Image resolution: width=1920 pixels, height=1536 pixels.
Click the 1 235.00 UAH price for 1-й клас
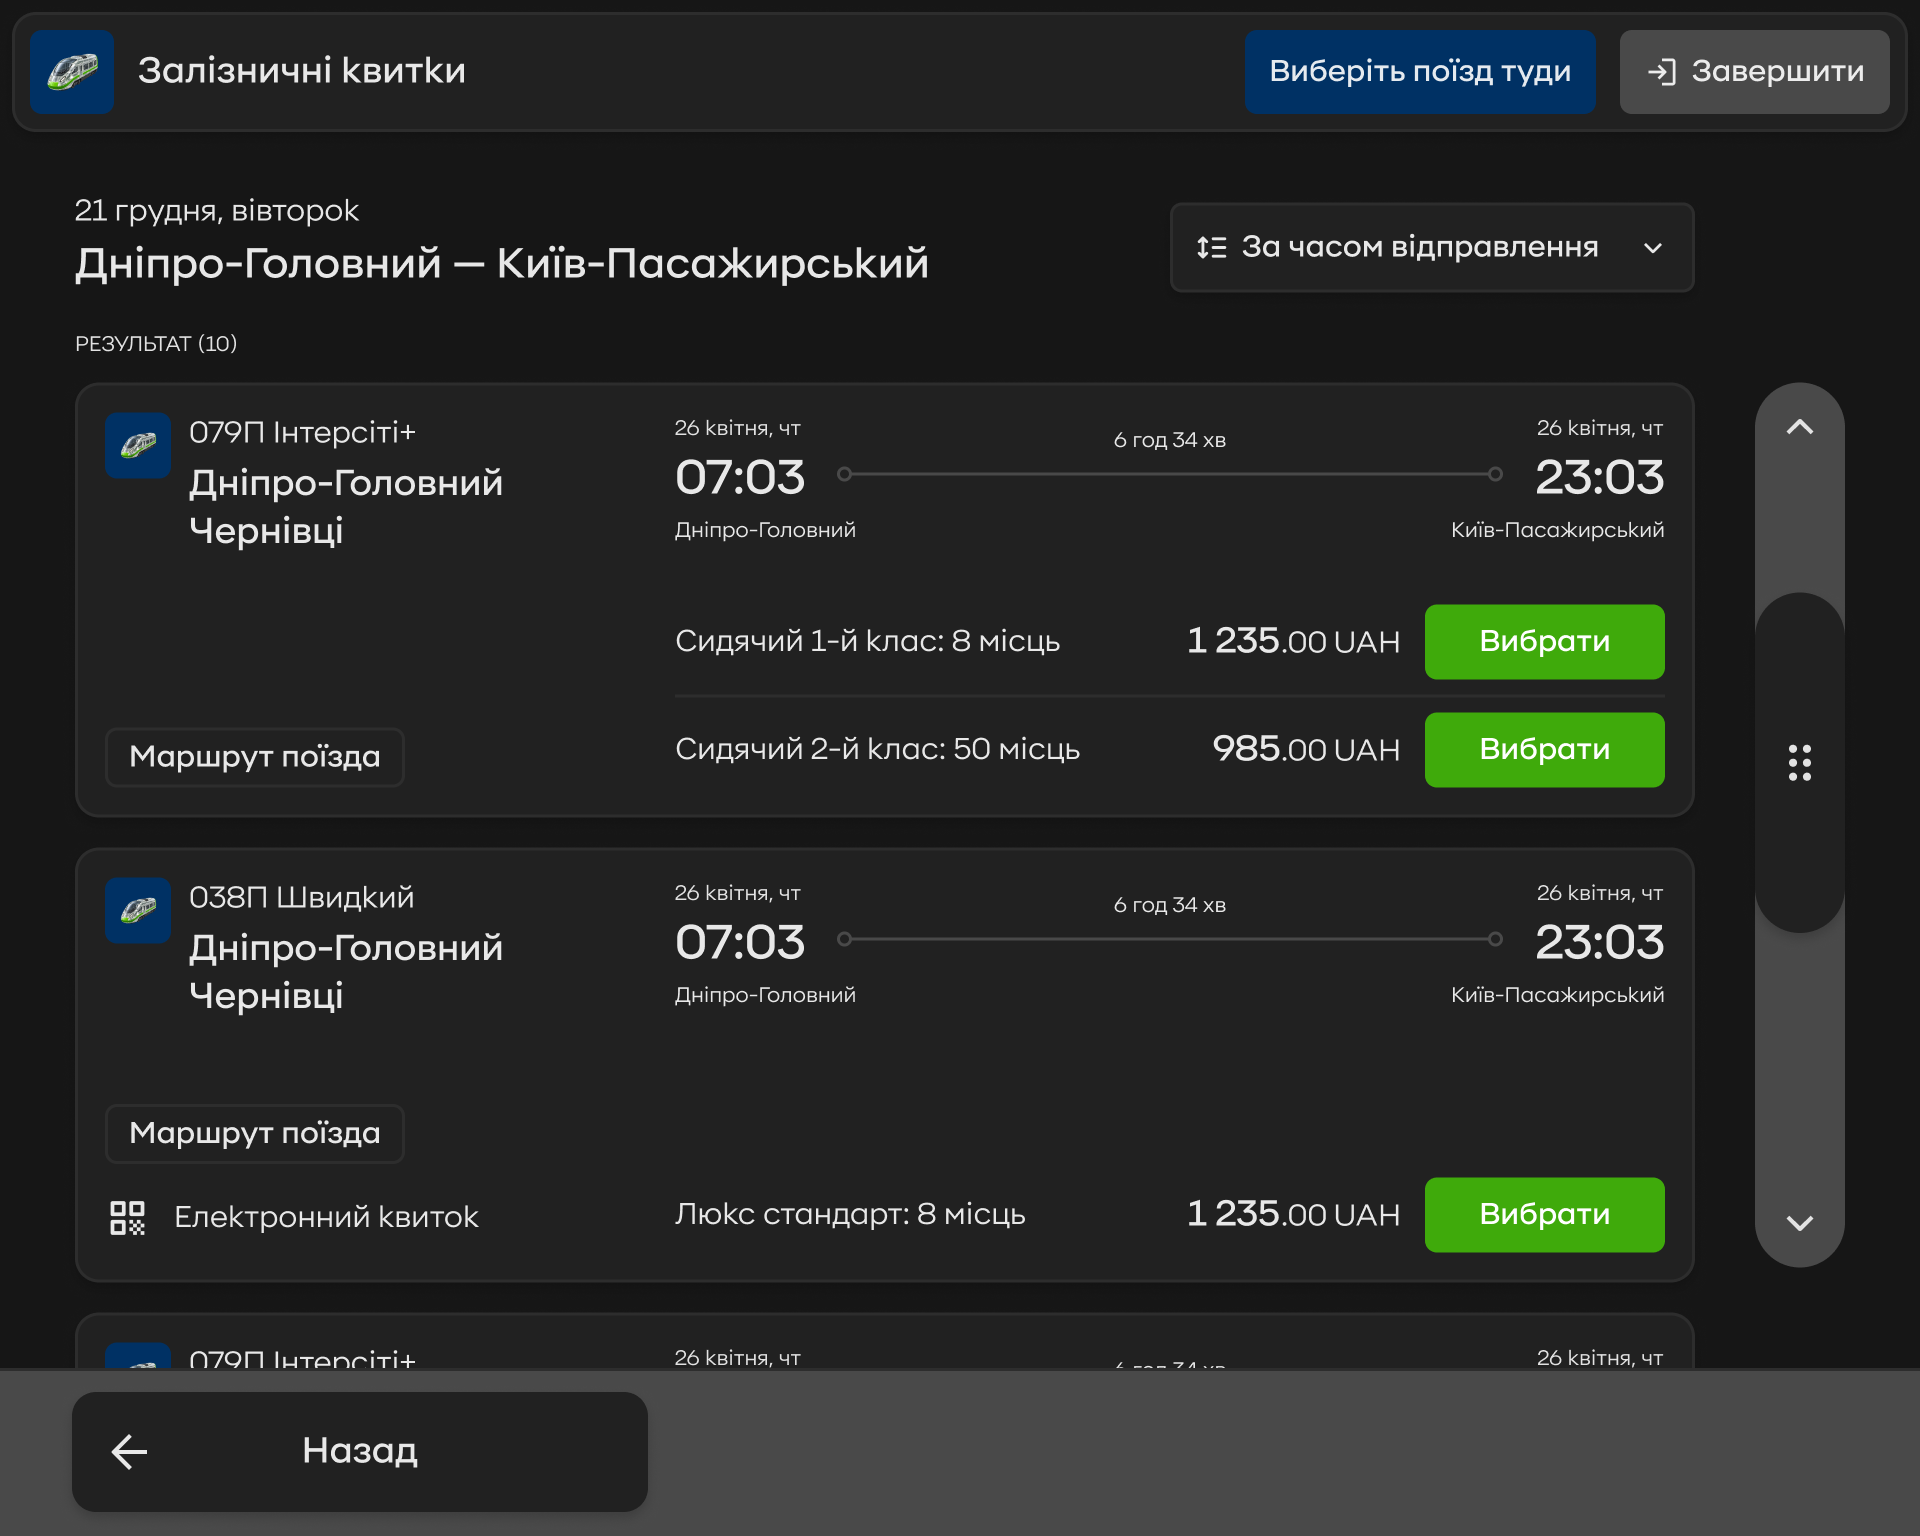(x=1293, y=641)
